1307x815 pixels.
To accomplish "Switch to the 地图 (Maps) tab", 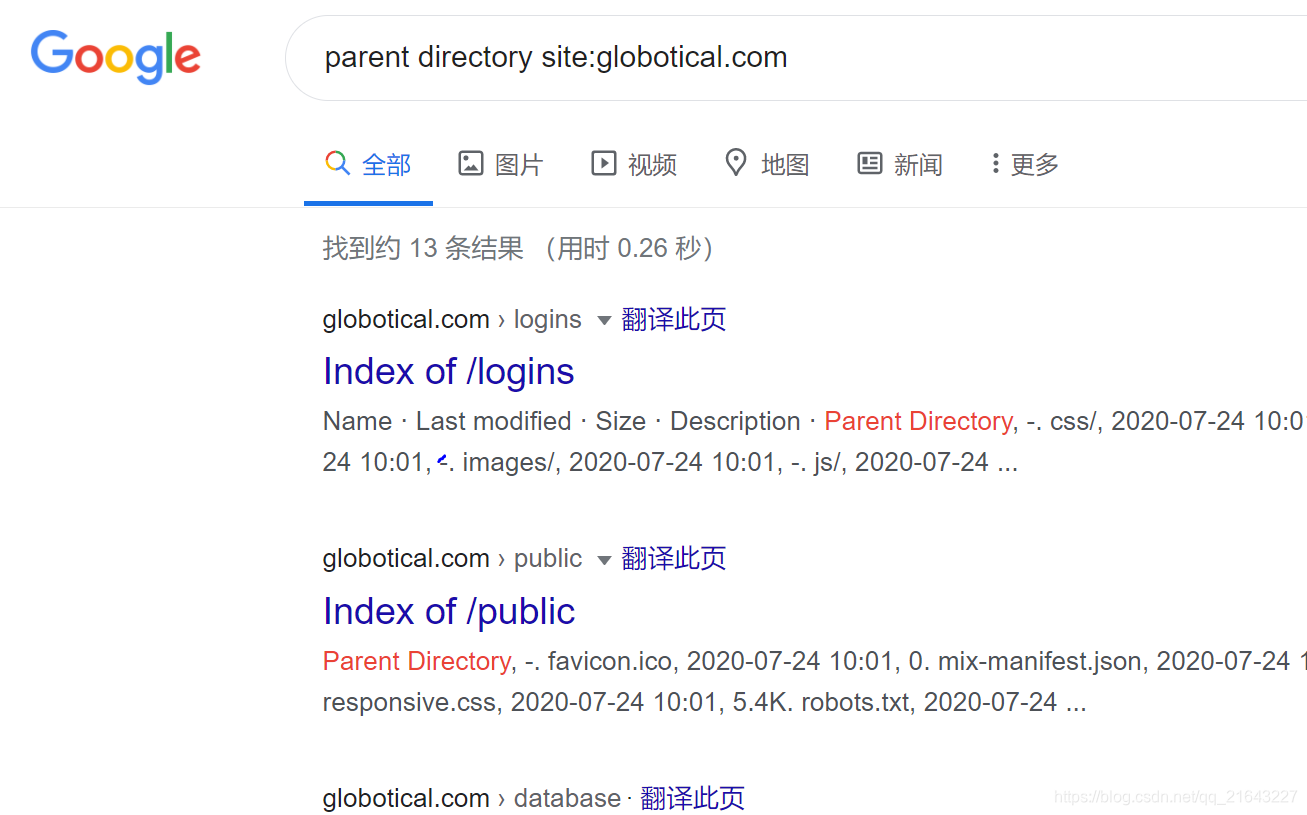I will (x=766, y=165).
